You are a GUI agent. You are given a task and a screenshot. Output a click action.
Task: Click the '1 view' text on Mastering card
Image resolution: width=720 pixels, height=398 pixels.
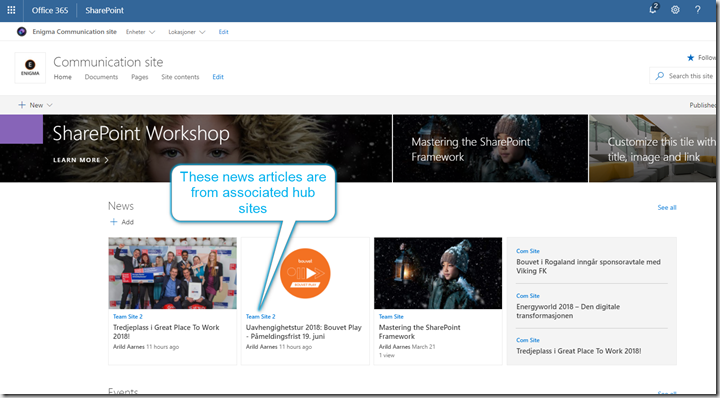tap(387, 355)
